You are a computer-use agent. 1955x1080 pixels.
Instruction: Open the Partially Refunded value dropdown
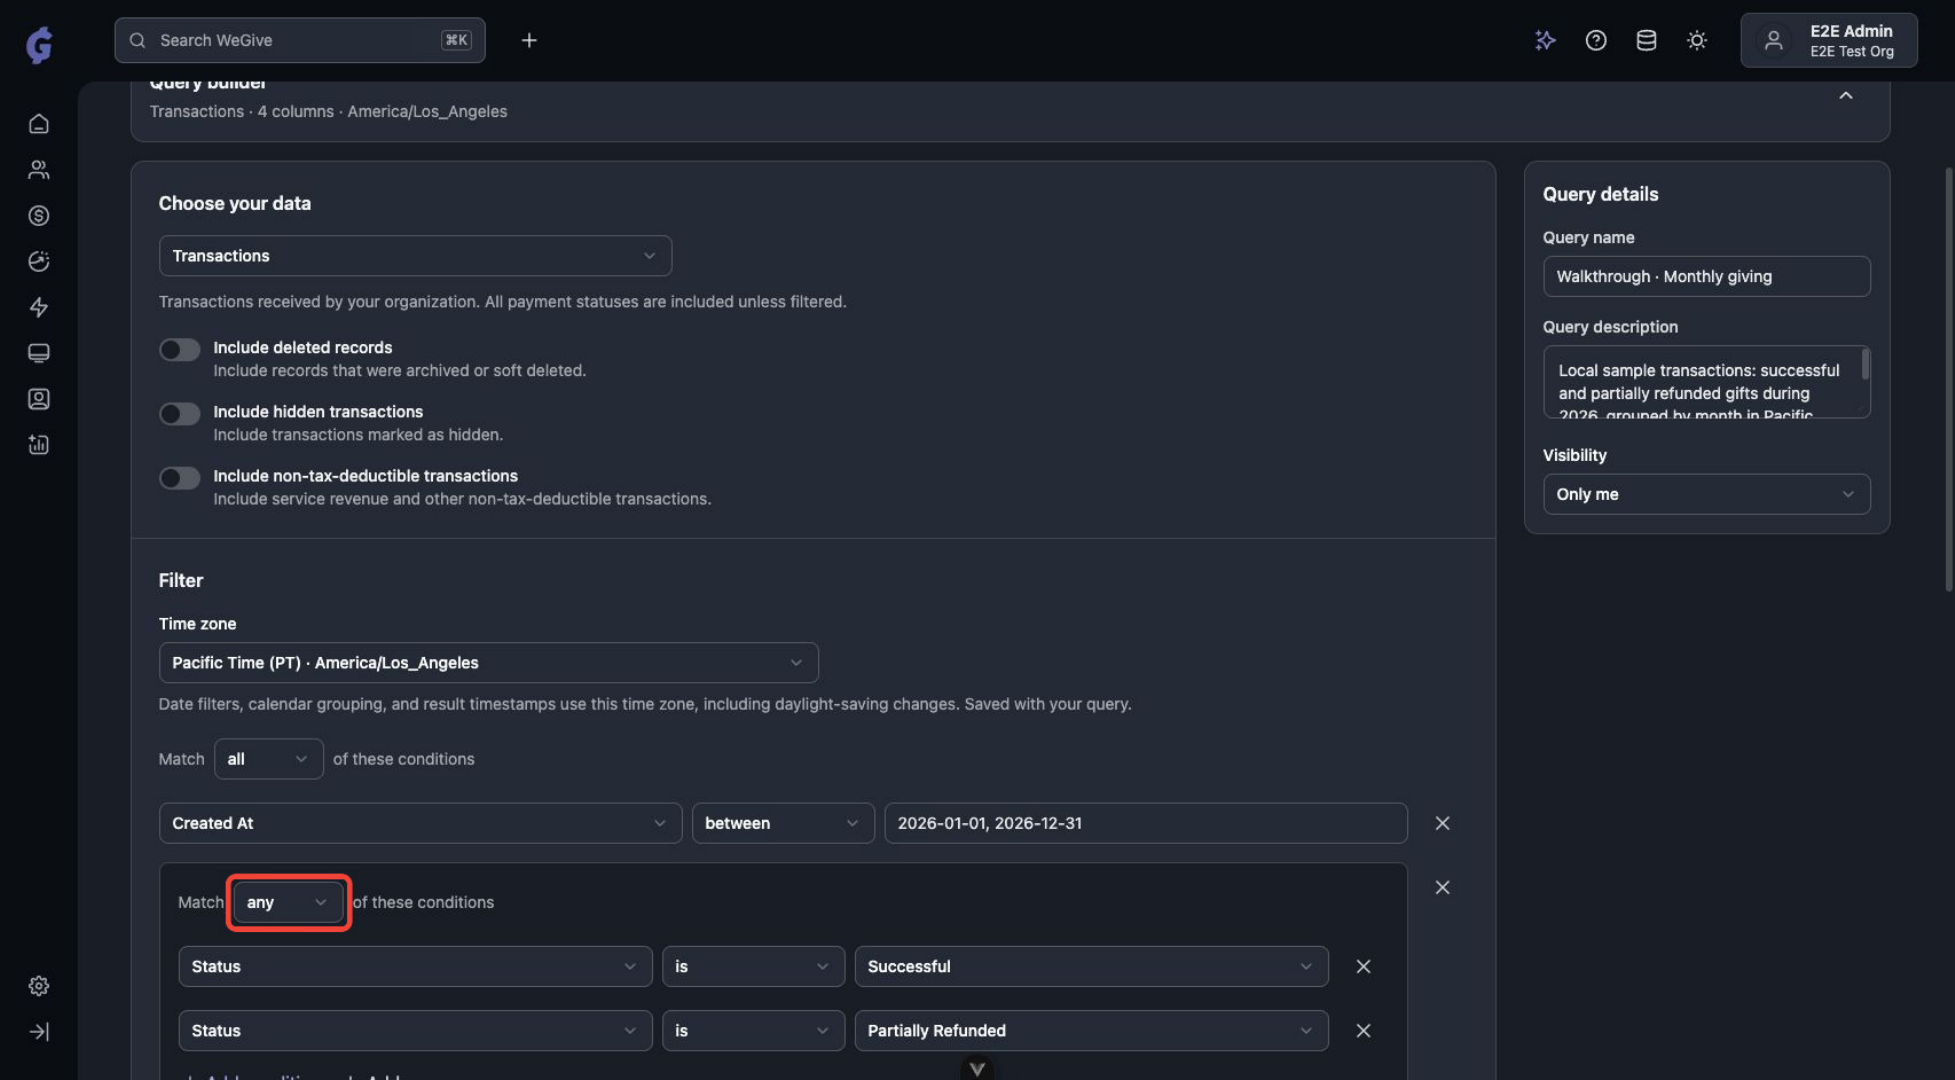pyautogui.click(x=1091, y=1031)
